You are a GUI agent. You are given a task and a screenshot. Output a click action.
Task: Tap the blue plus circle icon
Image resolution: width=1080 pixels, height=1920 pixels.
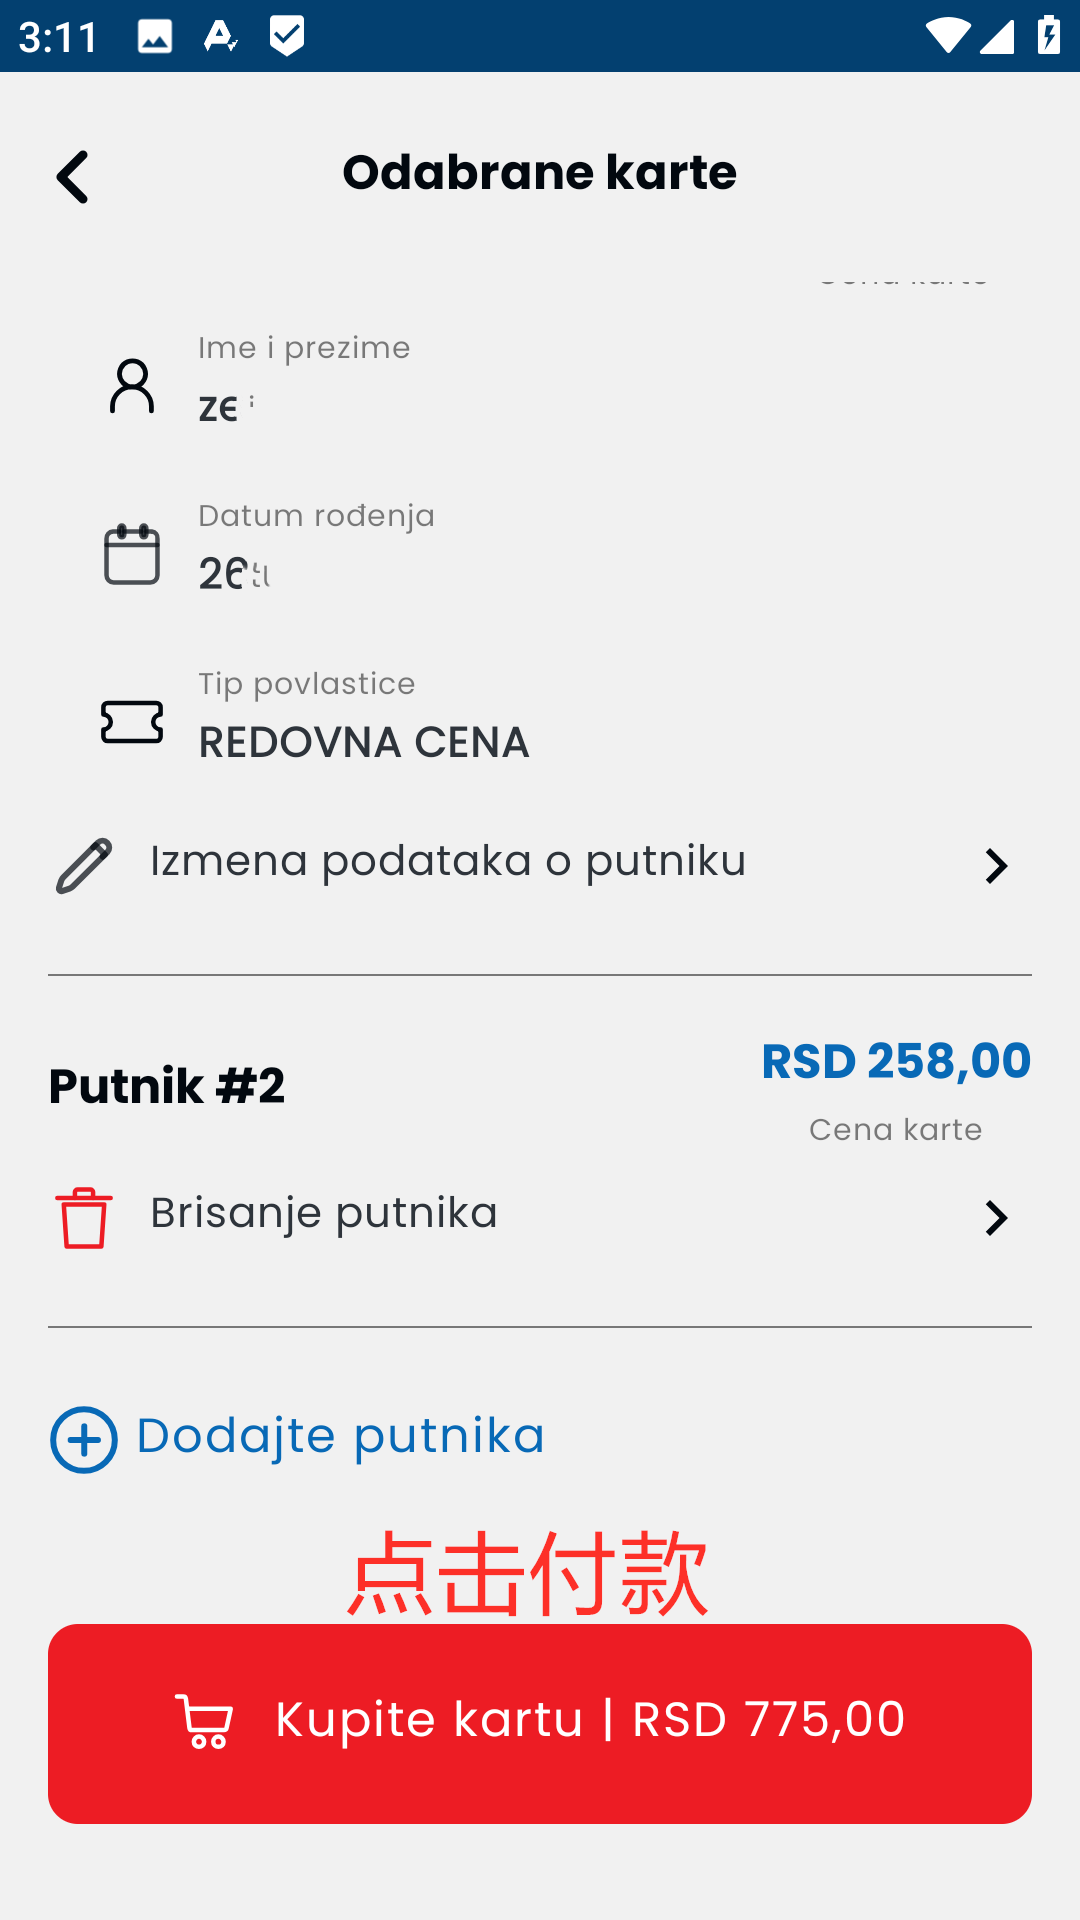(84, 1440)
